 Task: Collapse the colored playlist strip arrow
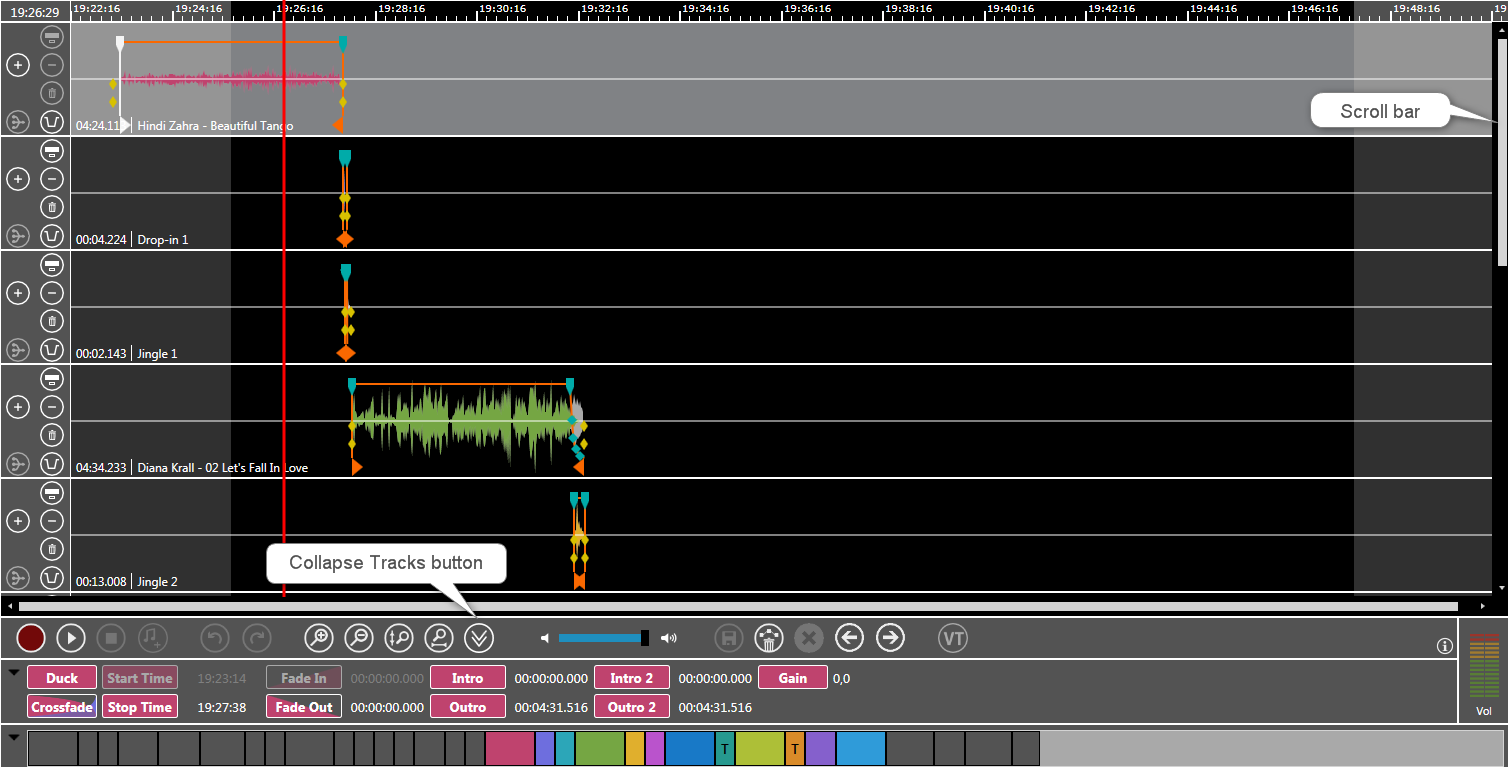14,738
